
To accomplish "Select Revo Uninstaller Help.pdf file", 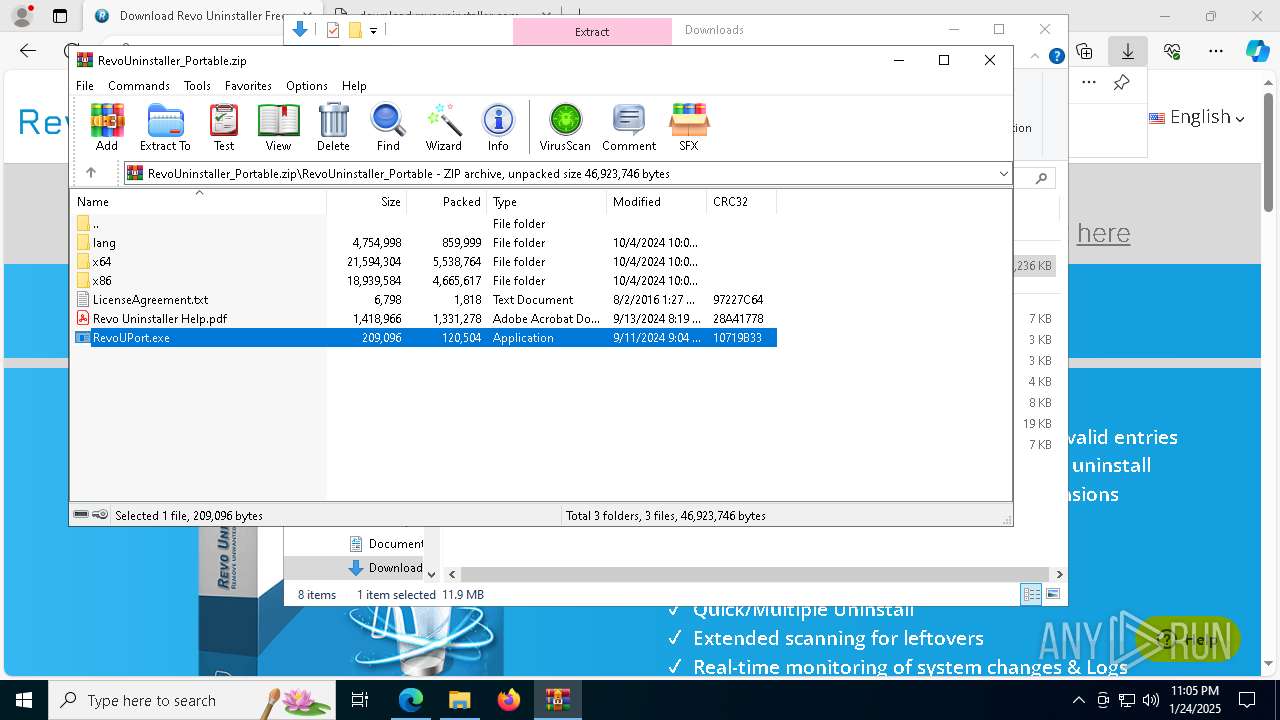I will click(x=424, y=319).
